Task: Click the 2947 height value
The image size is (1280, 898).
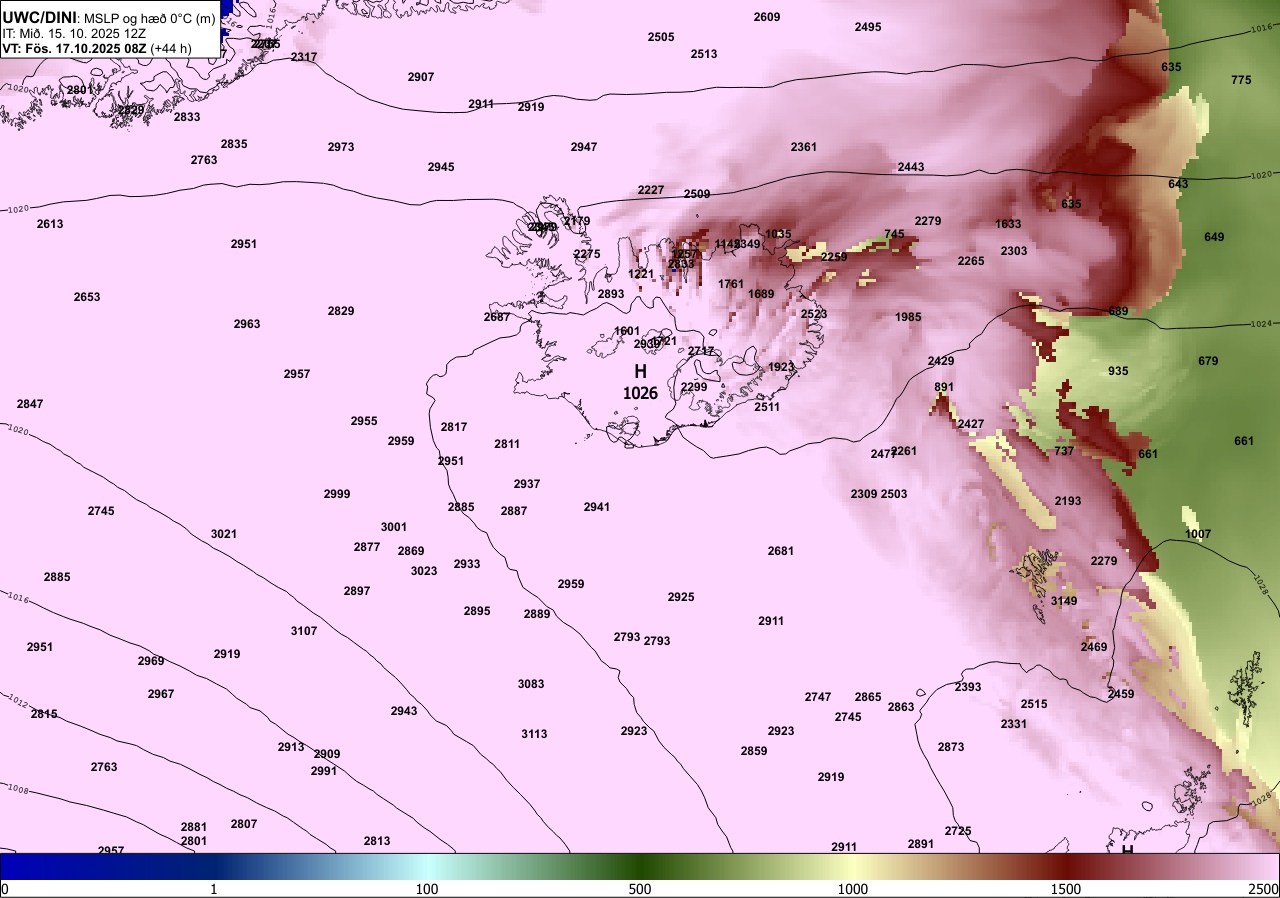Action: (584, 147)
